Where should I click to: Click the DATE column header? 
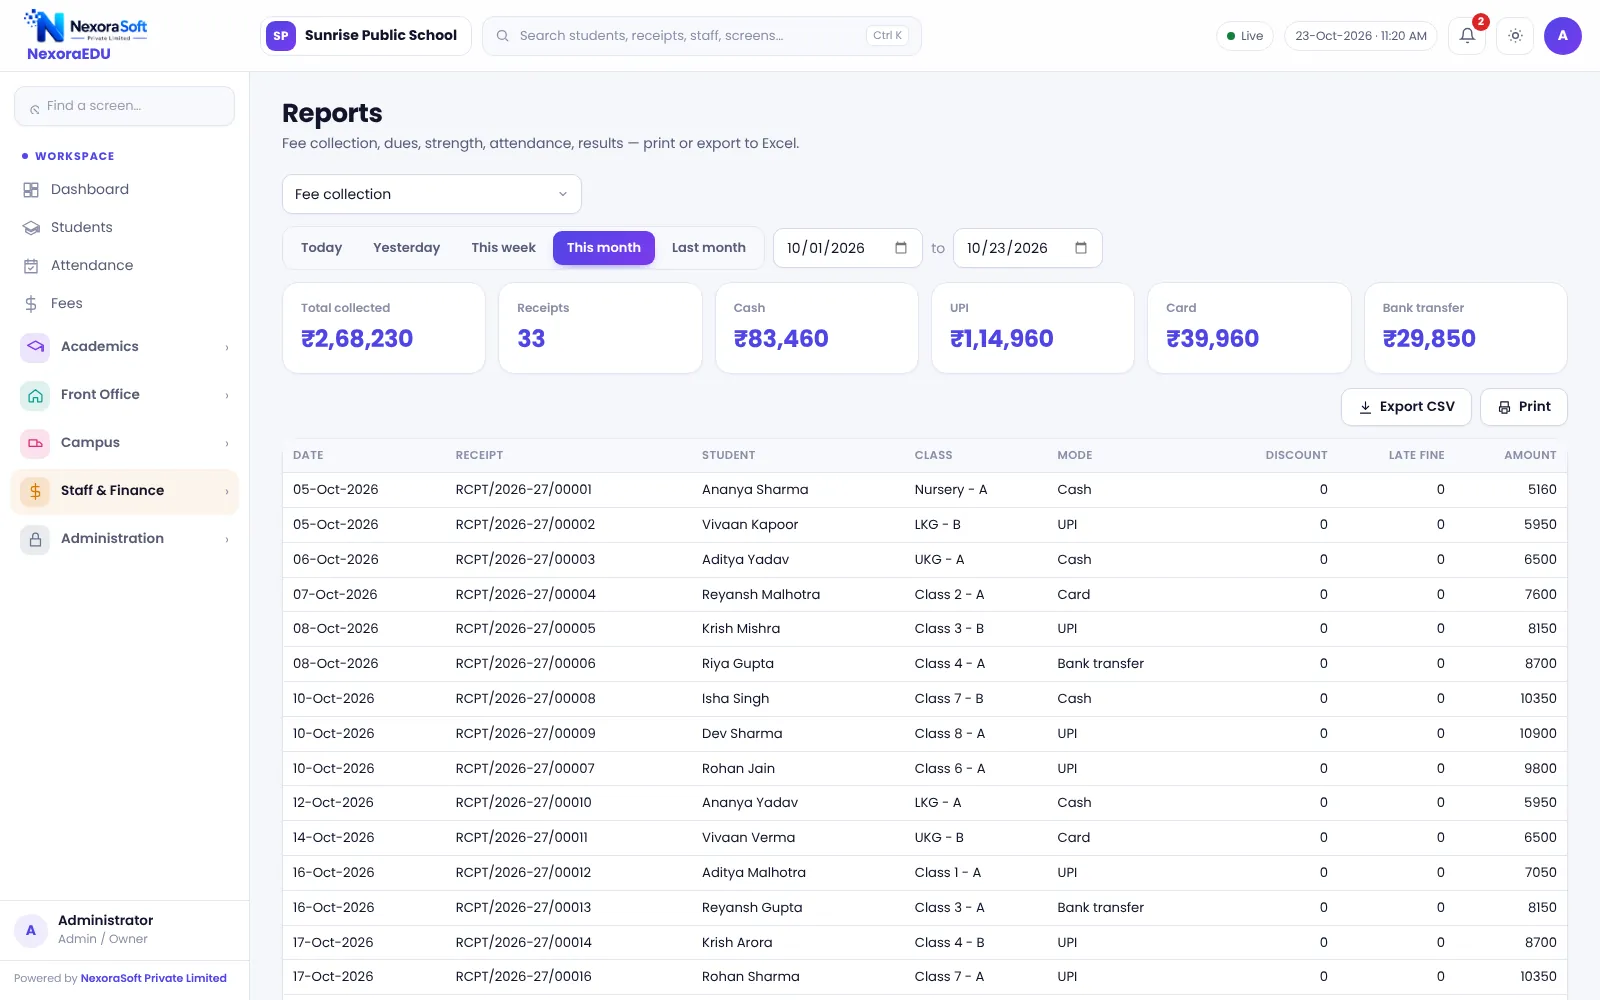pos(308,455)
